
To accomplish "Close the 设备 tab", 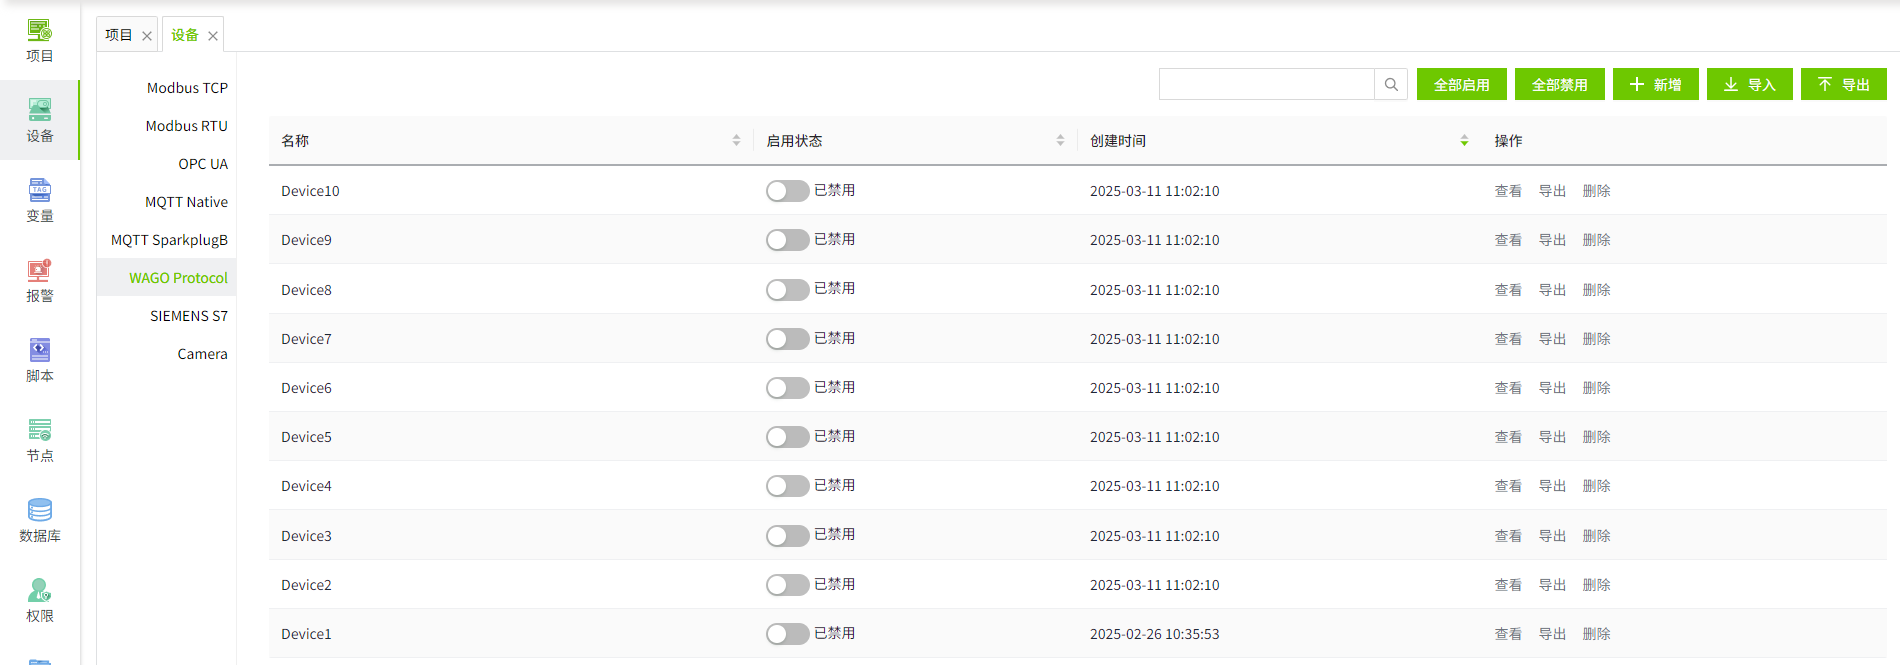I will (x=213, y=36).
